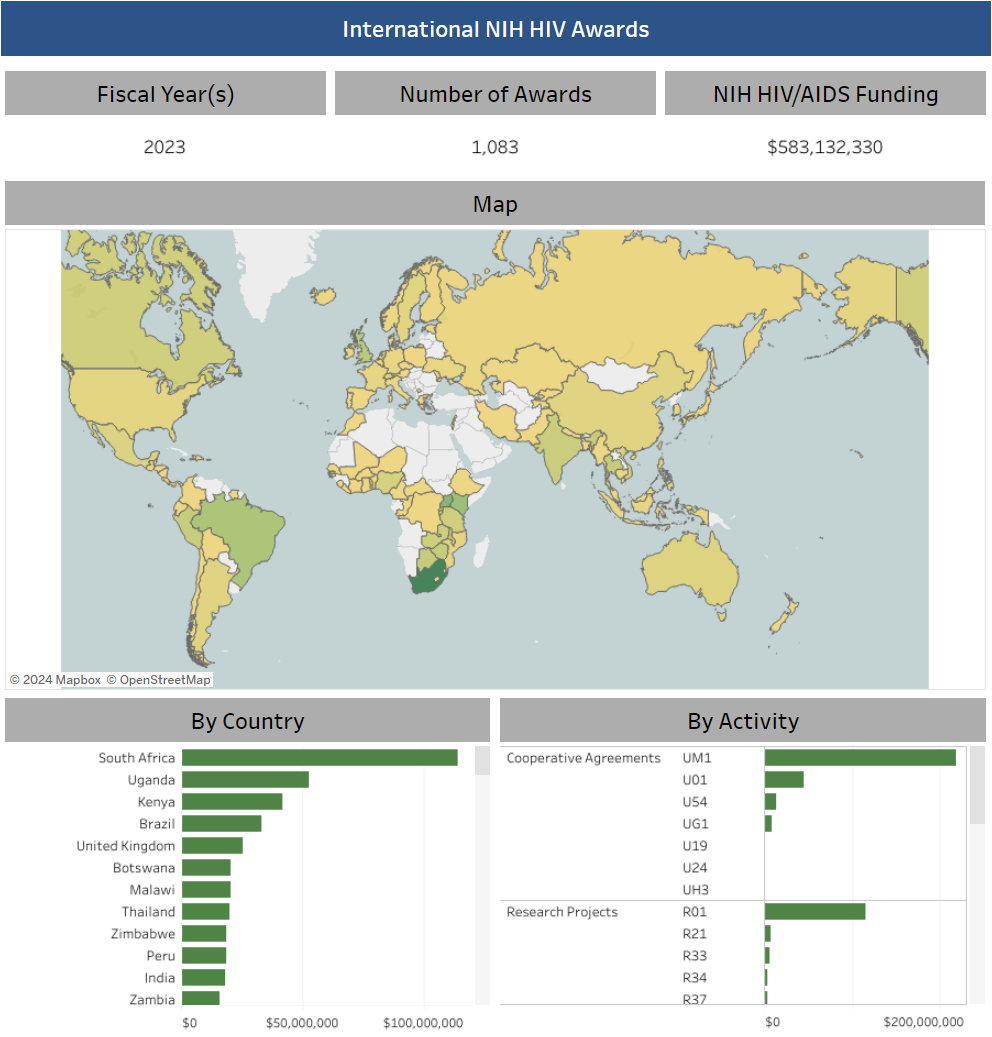992x1037 pixels.
Task: Click Canada on the world map
Action: point(119,317)
